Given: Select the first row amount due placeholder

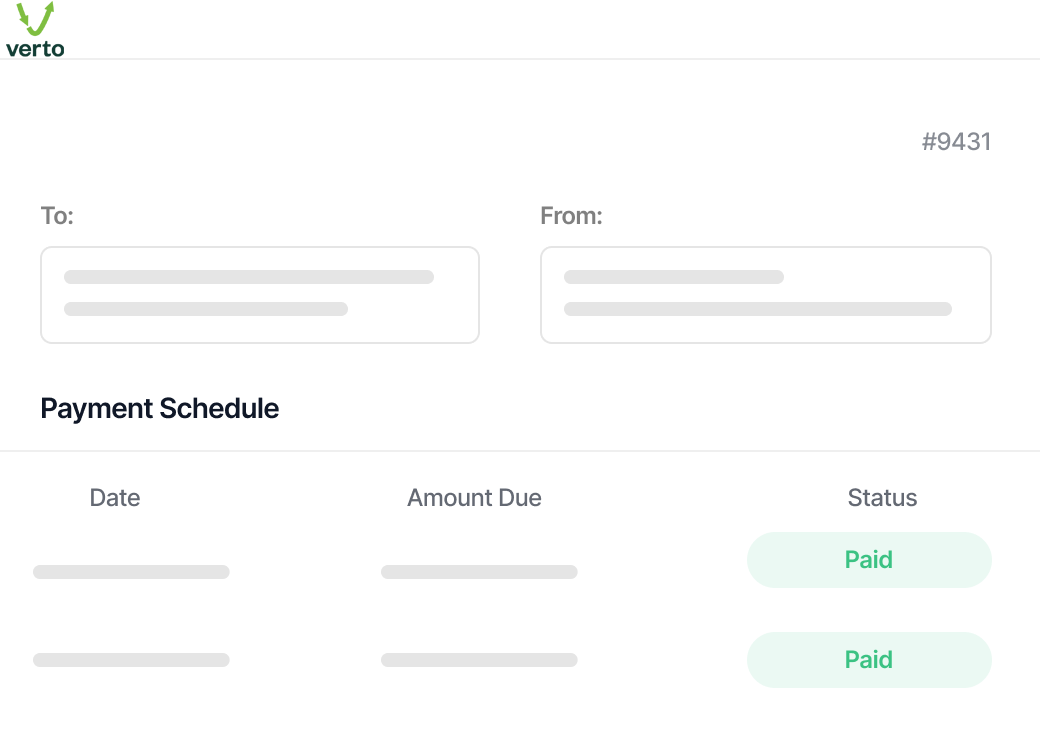Looking at the screenshot, I should click(x=479, y=572).
